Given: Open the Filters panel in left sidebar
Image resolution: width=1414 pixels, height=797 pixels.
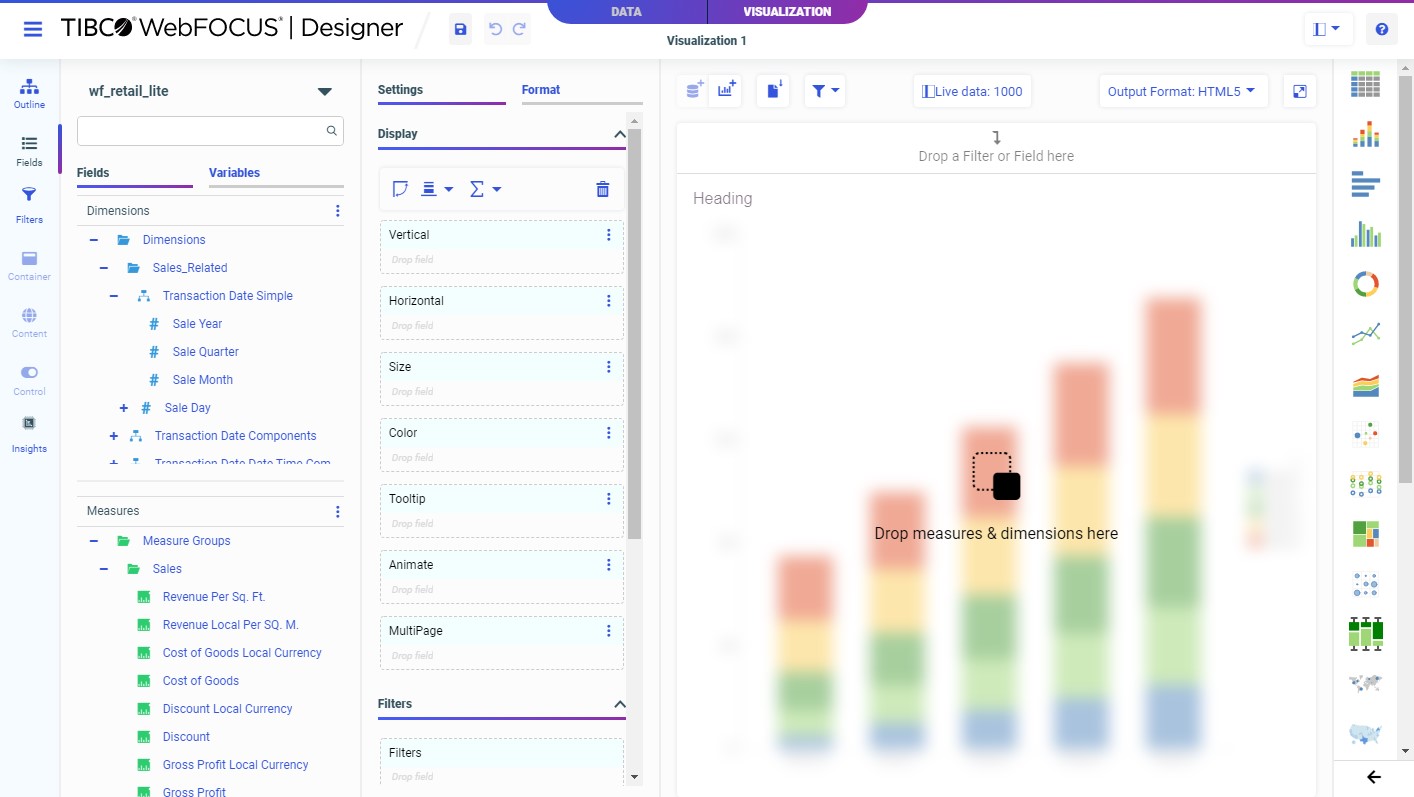Looking at the screenshot, I should click(29, 205).
